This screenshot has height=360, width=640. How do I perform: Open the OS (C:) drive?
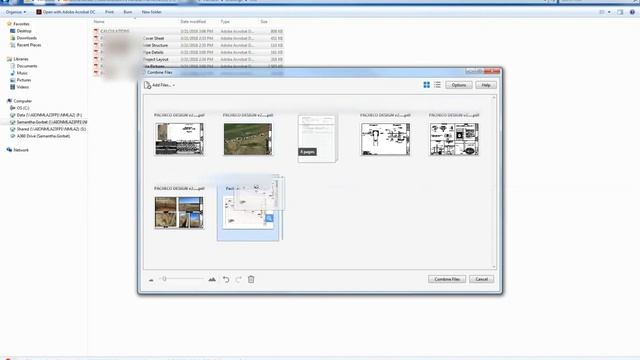[x=20, y=108]
